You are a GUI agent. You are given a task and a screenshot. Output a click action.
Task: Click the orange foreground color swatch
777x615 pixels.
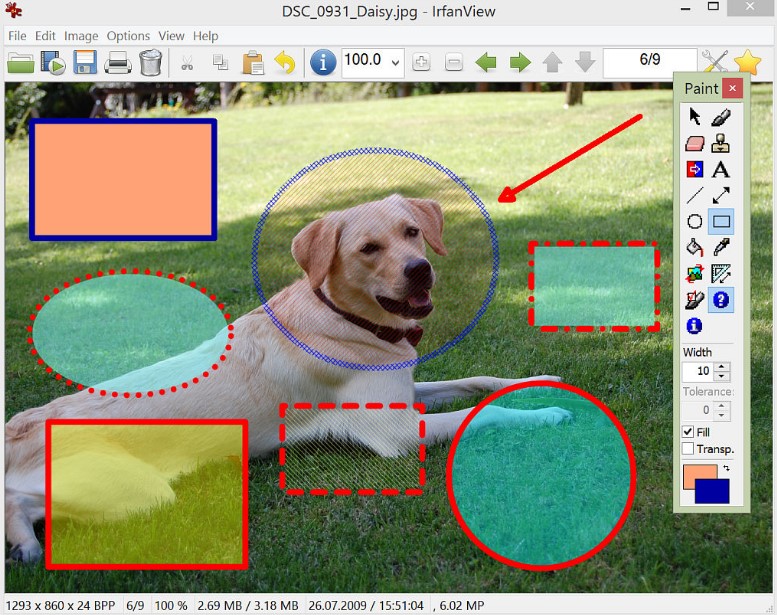click(x=692, y=475)
